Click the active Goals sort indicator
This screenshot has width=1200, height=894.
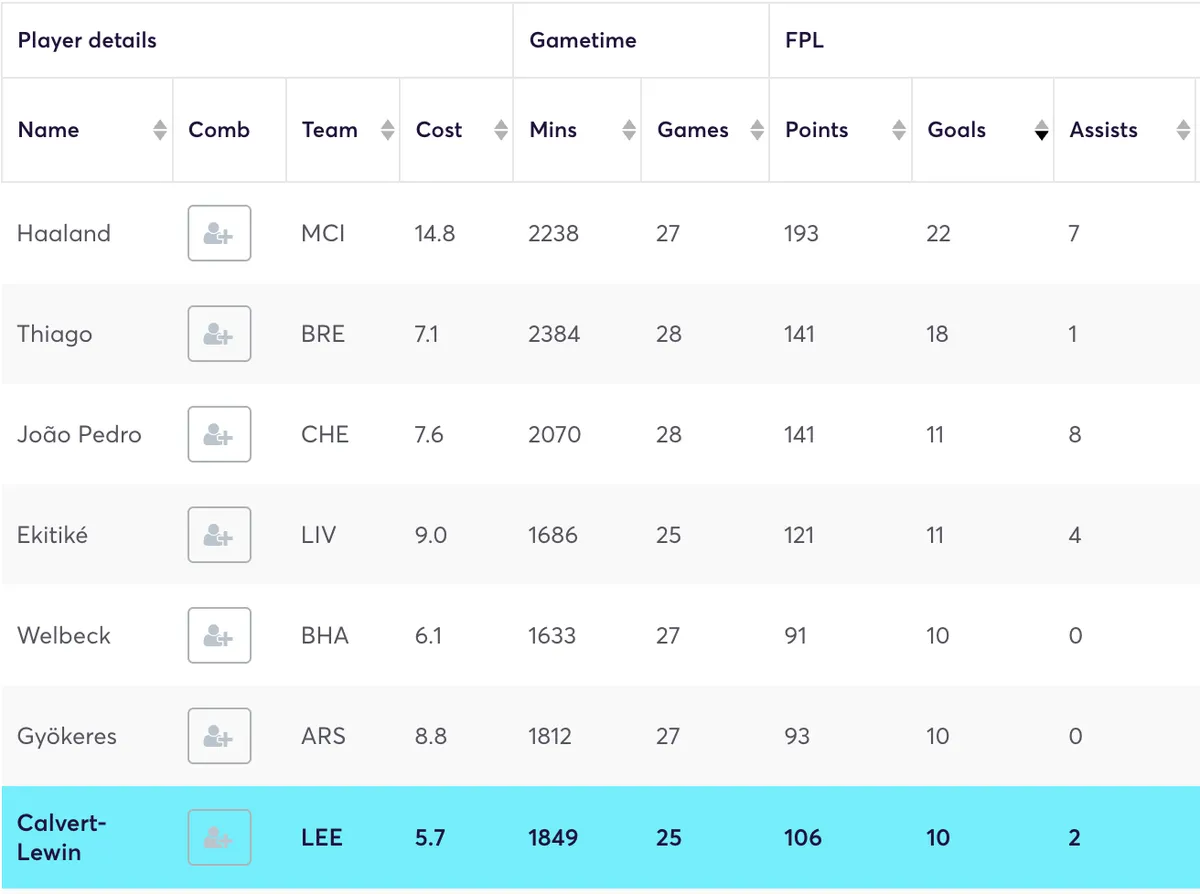click(x=1041, y=129)
